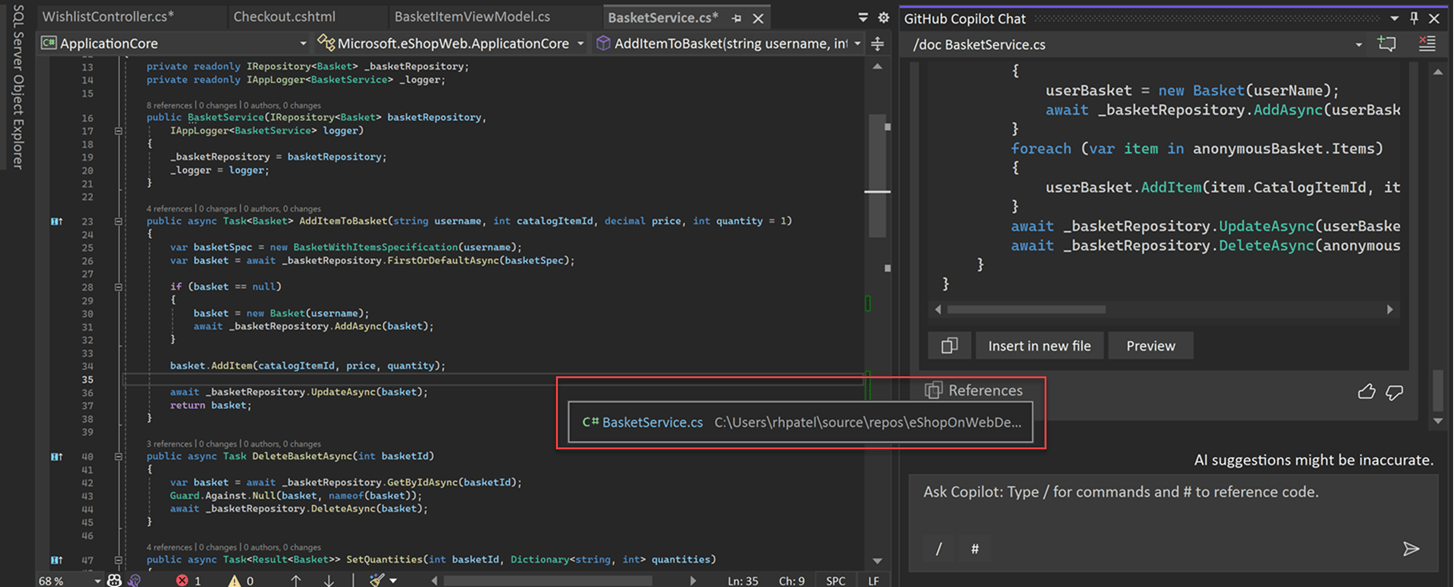Open Copilot via status bar GitHub Copilot icon
The height and width of the screenshot is (587, 1454).
115,580
